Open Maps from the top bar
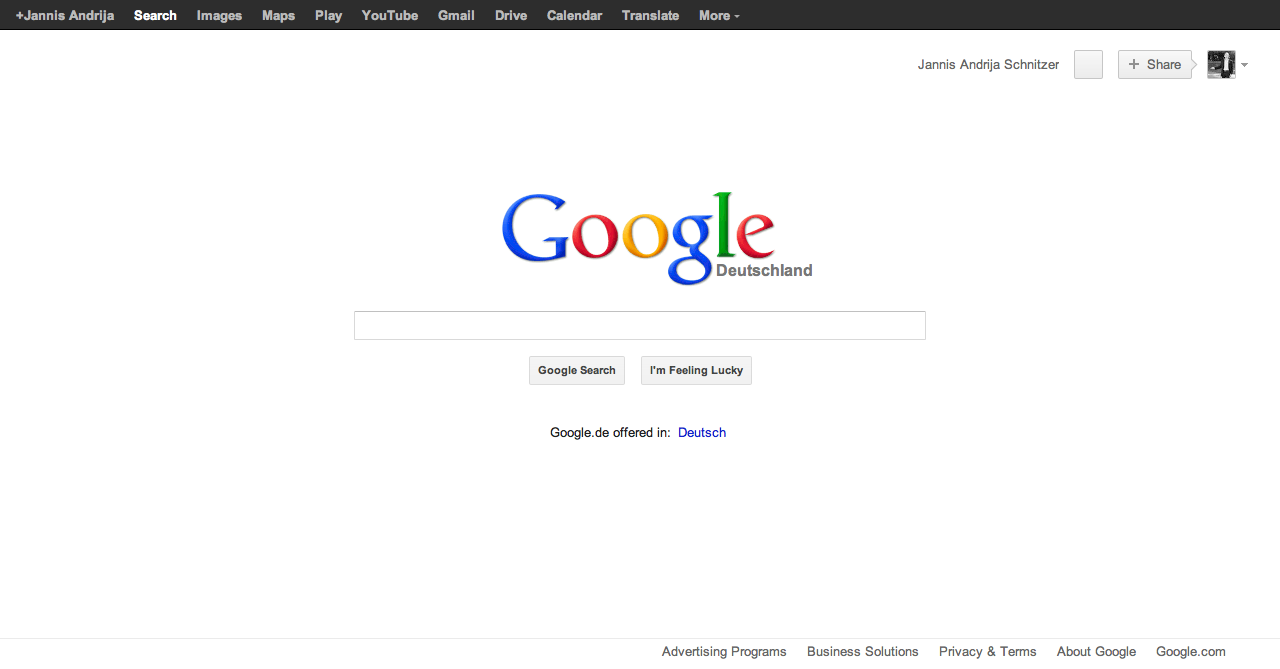 [x=278, y=15]
